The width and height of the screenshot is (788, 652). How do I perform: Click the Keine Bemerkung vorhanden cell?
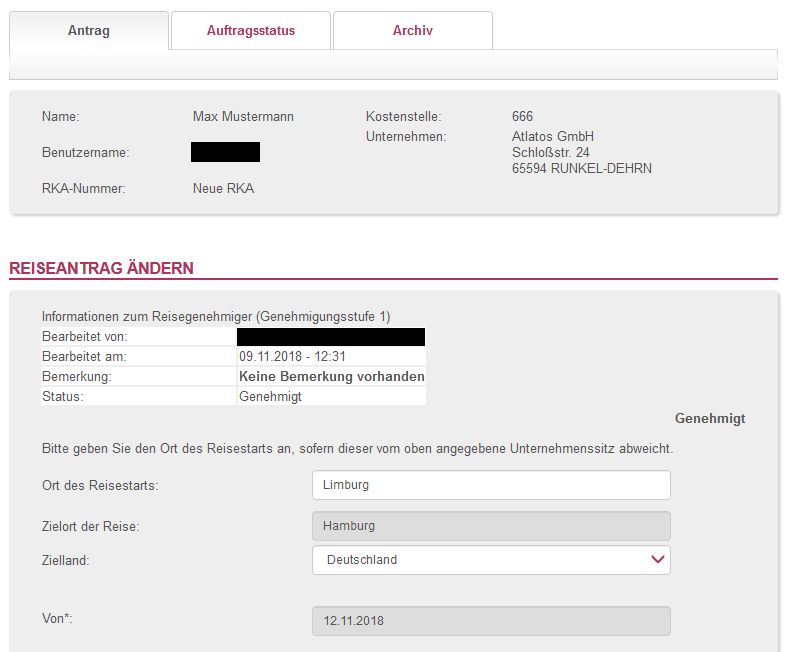pos(331,376)
